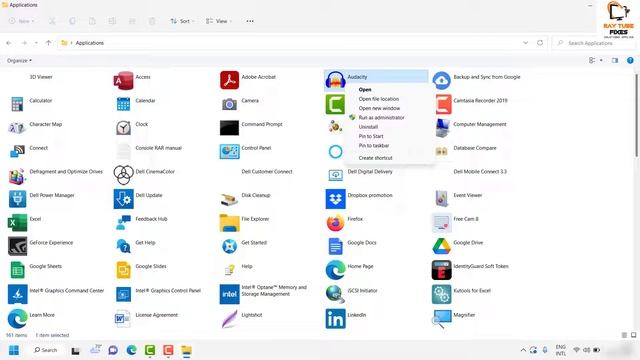Select the Home Page Edge icon
Image resolution: width=640 pixels, height=360 pixels.
(x=336, y=270)
